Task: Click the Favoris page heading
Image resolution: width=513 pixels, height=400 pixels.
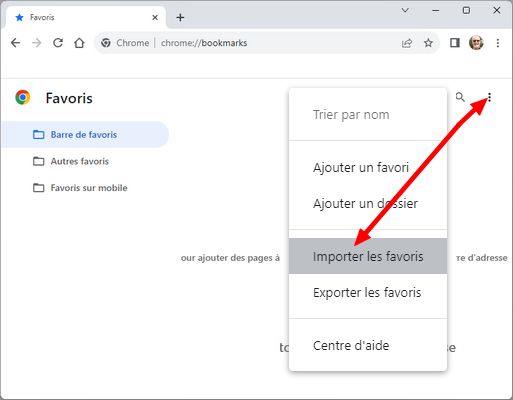Action: pos(69,98)
